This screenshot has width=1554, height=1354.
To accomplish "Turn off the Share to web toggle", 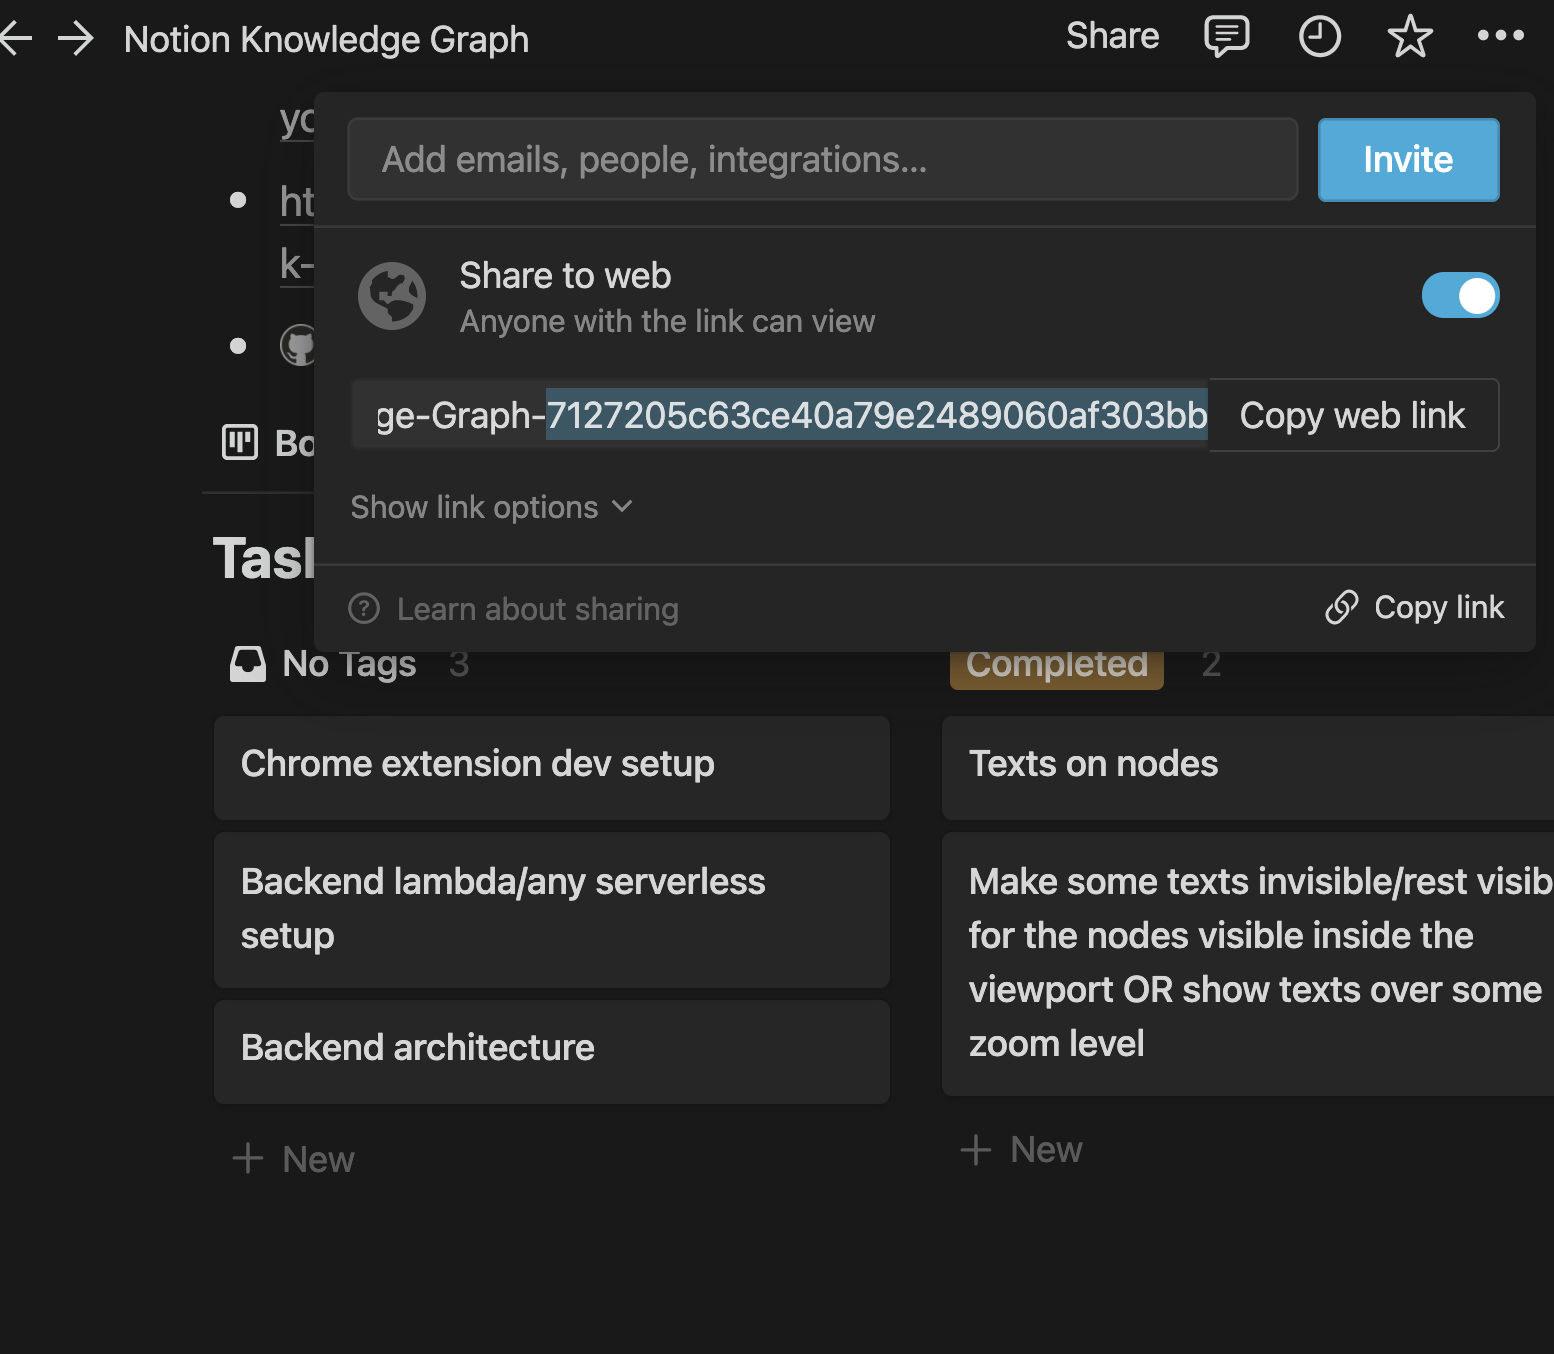I will coord(1460,295).
